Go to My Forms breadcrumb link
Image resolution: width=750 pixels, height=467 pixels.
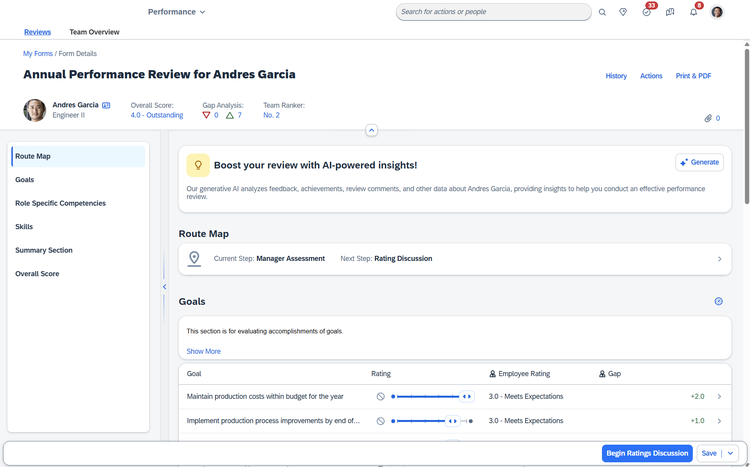tap(38, 54)
